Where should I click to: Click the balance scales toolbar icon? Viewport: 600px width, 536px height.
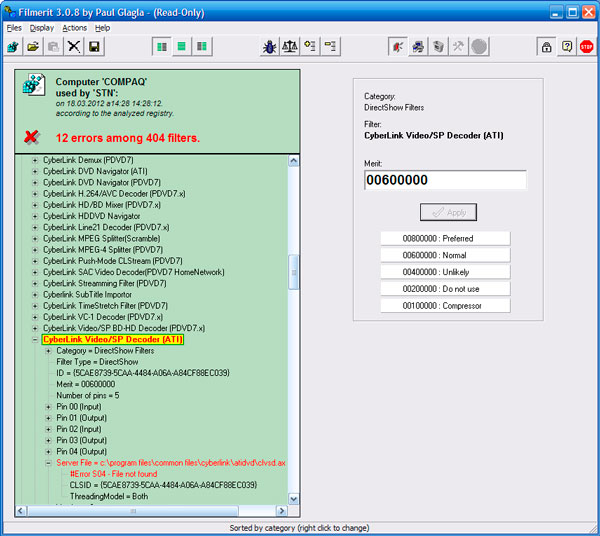[x=290, y=47]
